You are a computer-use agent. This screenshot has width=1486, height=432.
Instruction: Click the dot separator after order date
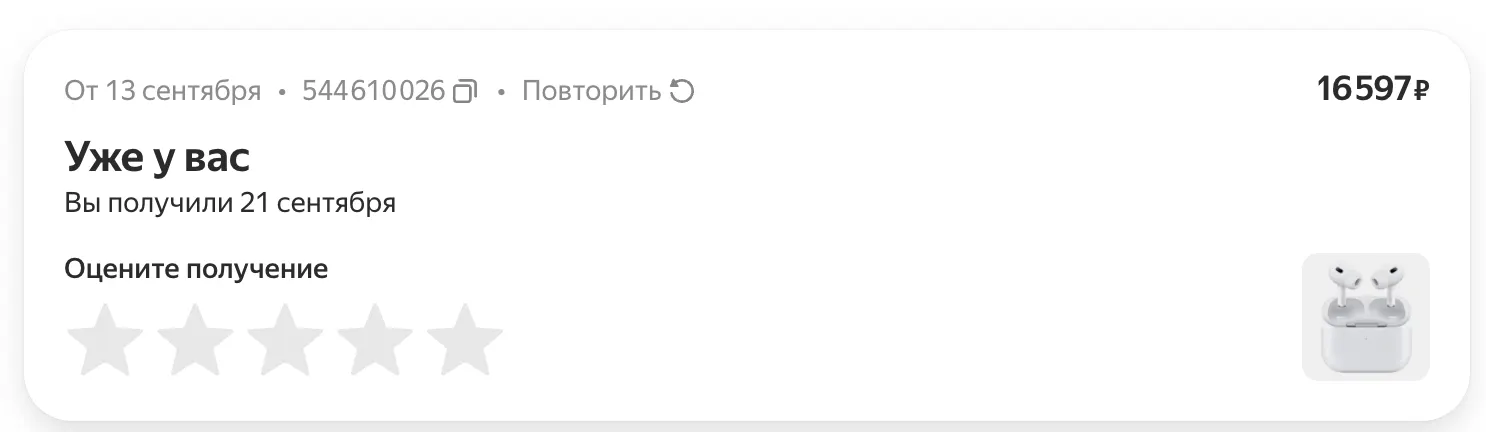[282, 93]
